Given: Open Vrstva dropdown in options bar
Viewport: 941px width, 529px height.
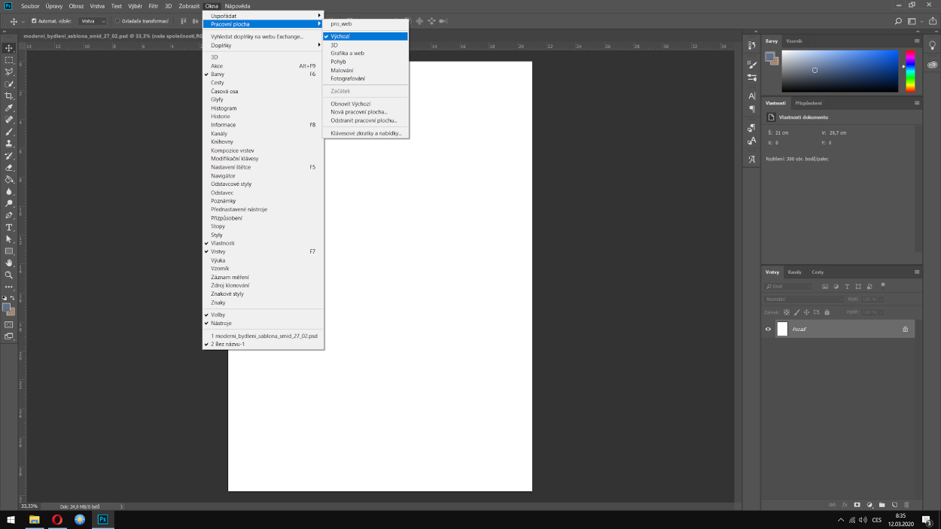Looking at the screenshot, I should coord(93,21).
